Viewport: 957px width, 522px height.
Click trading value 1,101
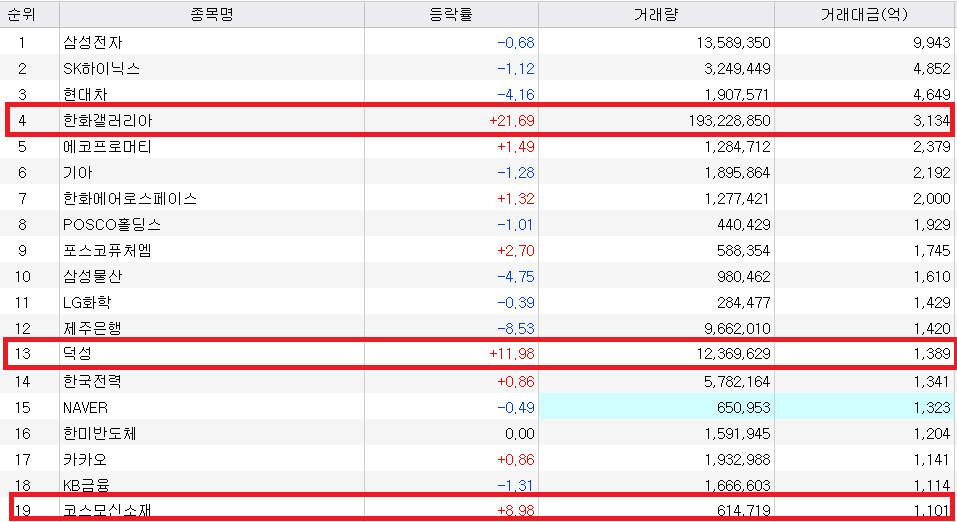tap(932, 510)
